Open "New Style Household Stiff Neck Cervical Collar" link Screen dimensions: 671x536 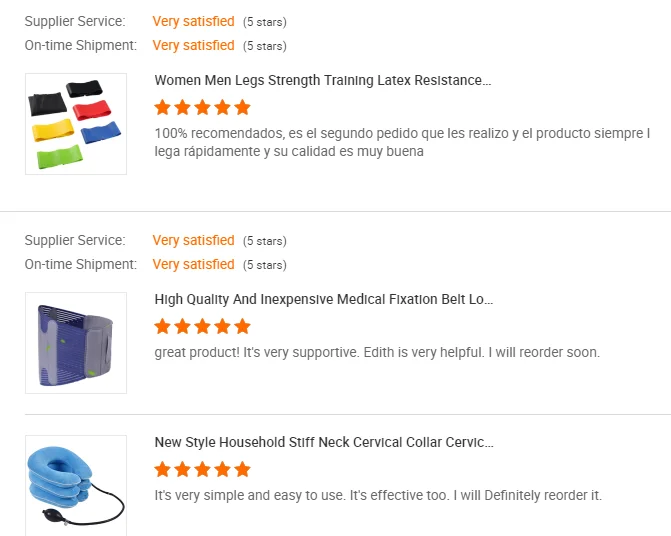[324, 442]
